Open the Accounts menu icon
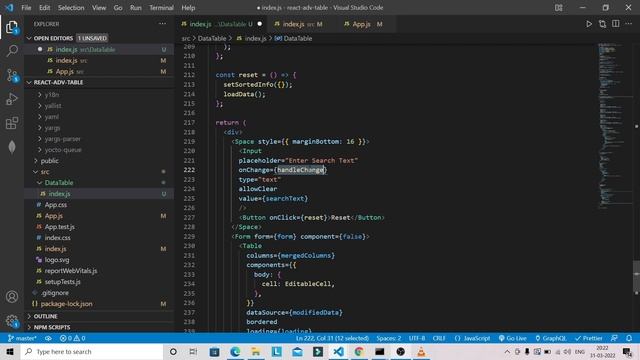The height and width of the screenshot is (360, 640). (x=12, y=297)
